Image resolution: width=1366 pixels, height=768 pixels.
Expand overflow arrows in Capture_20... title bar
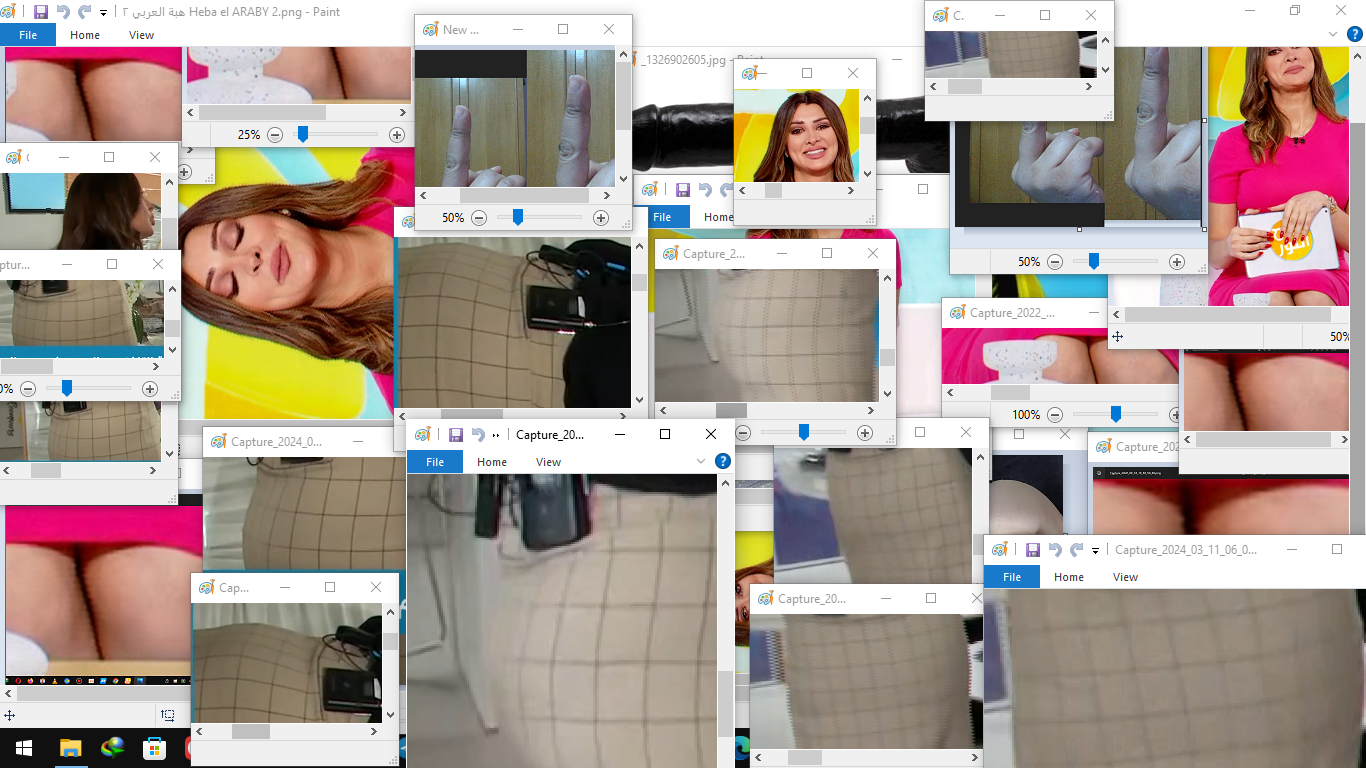tap(496, 435)
